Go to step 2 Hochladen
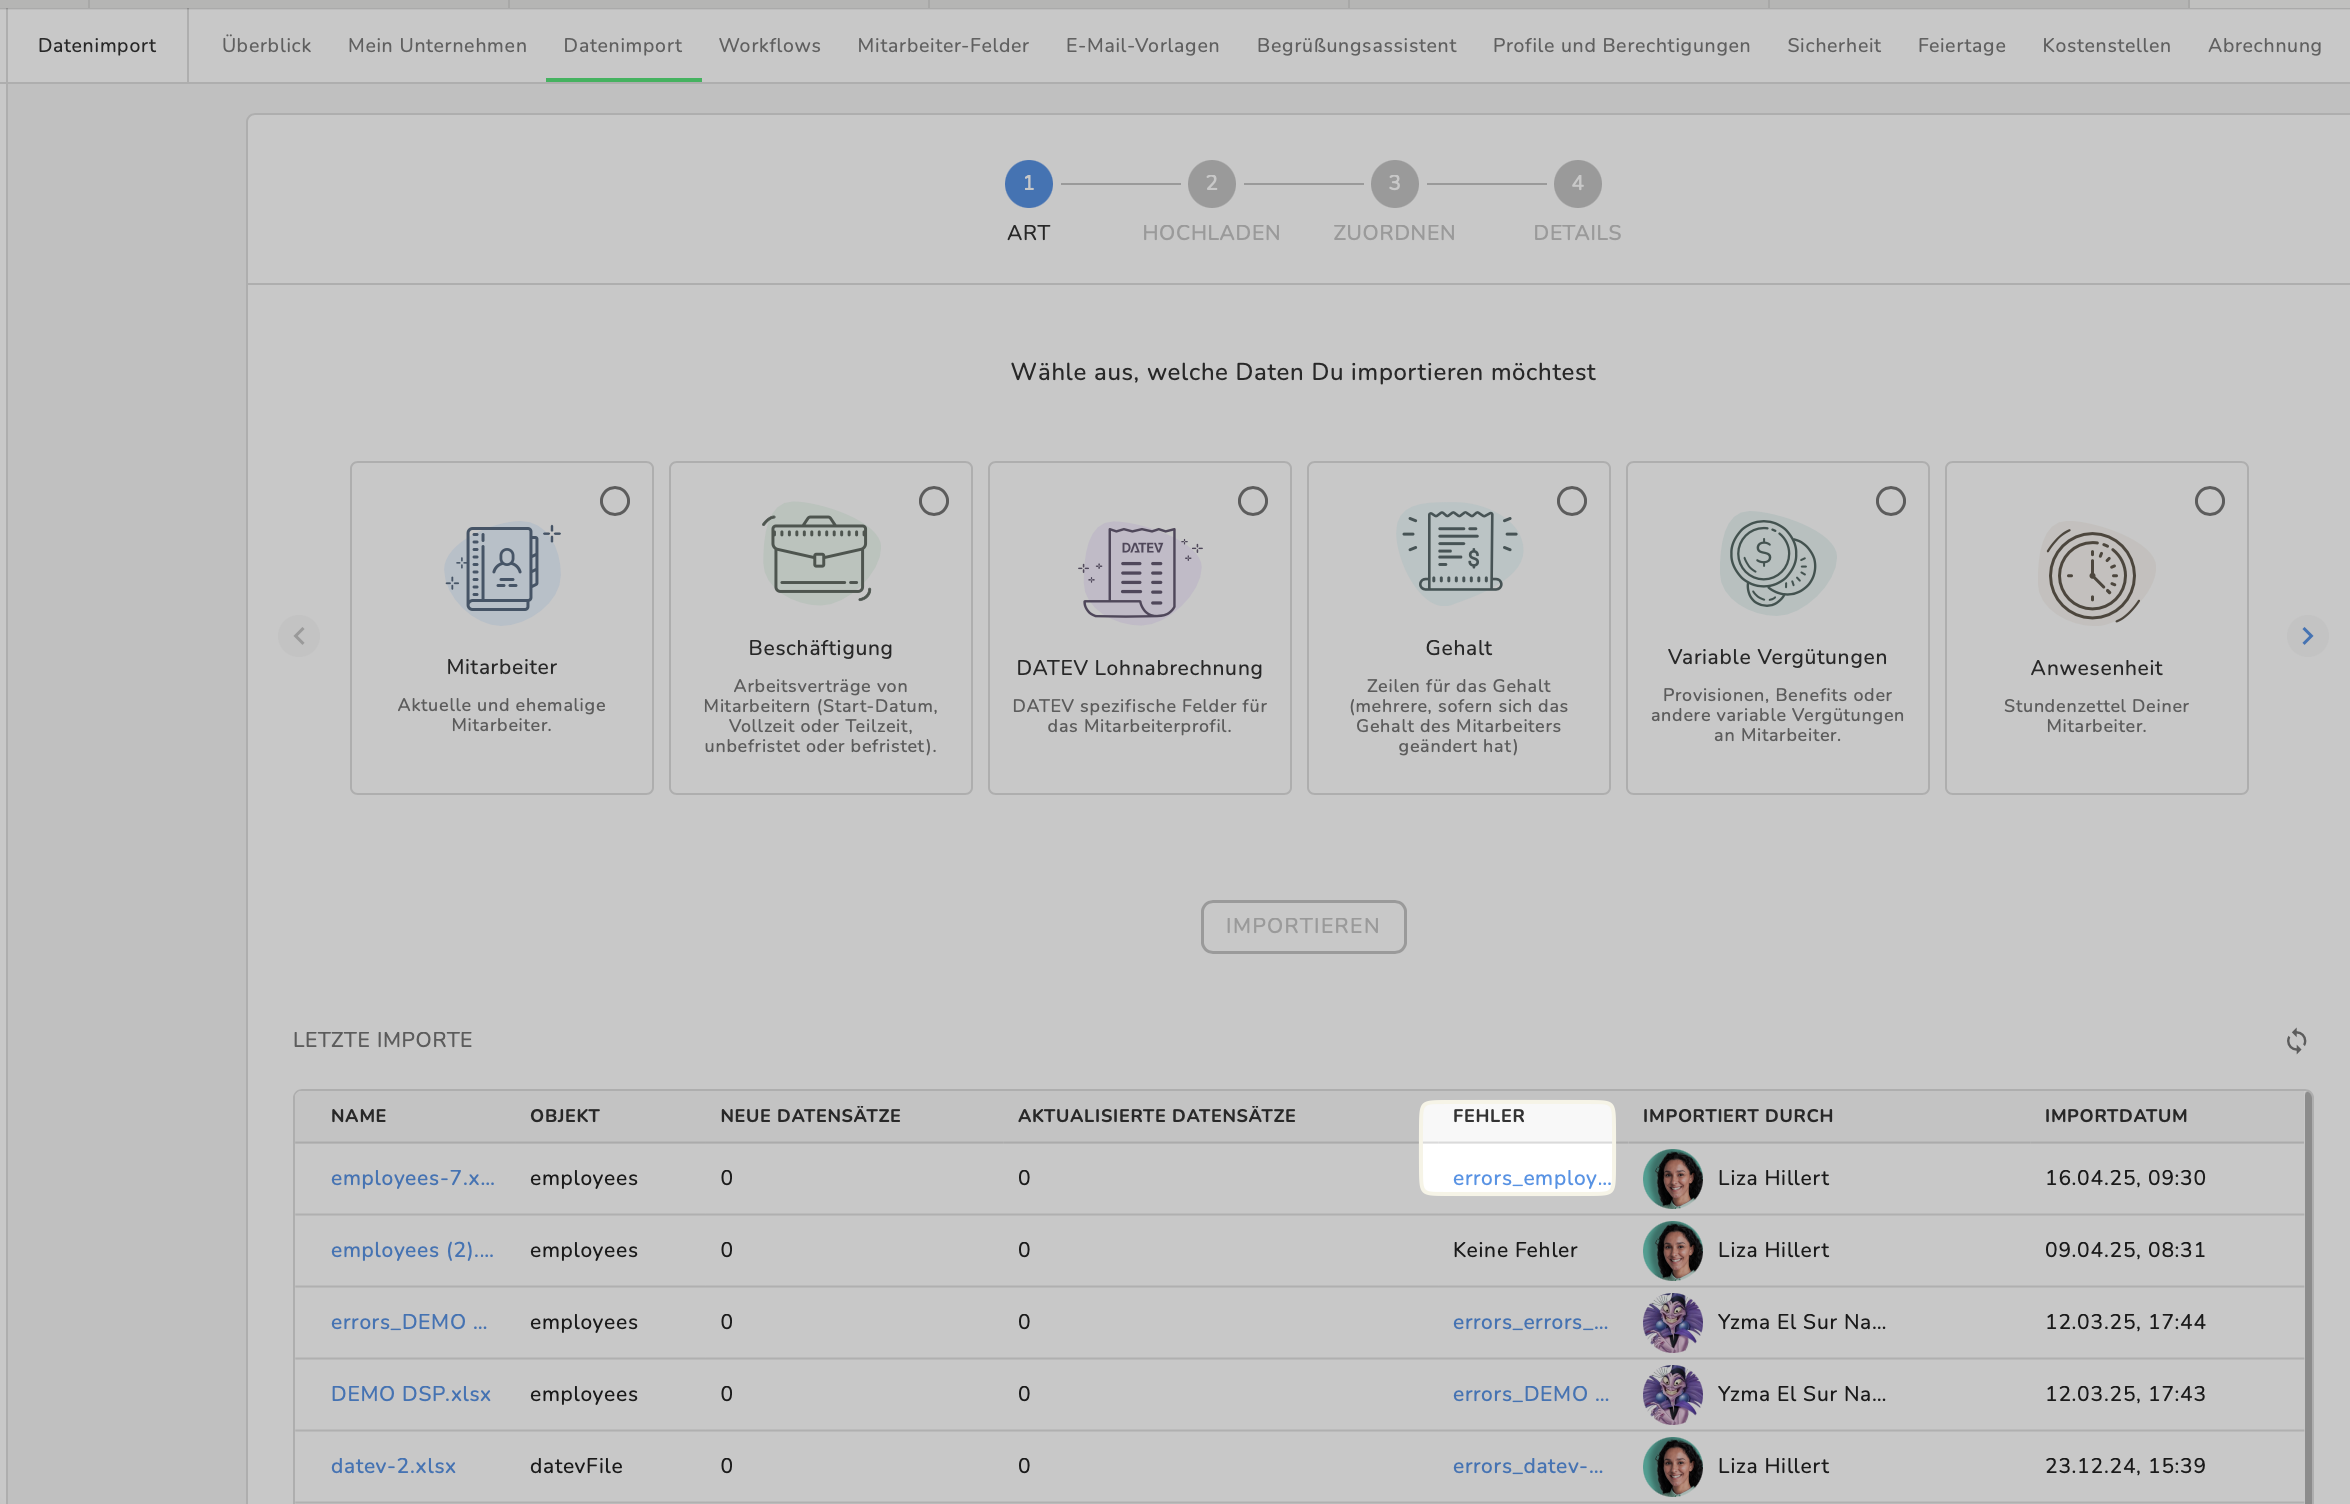Viewport: 2350px width, 1504px height. point(1211,184)
